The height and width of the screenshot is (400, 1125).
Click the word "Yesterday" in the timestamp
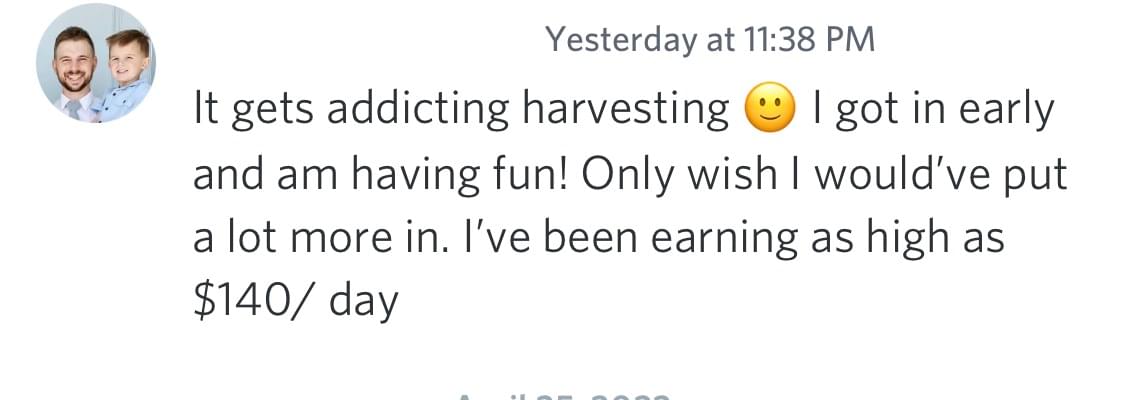[x=620, y=39]
